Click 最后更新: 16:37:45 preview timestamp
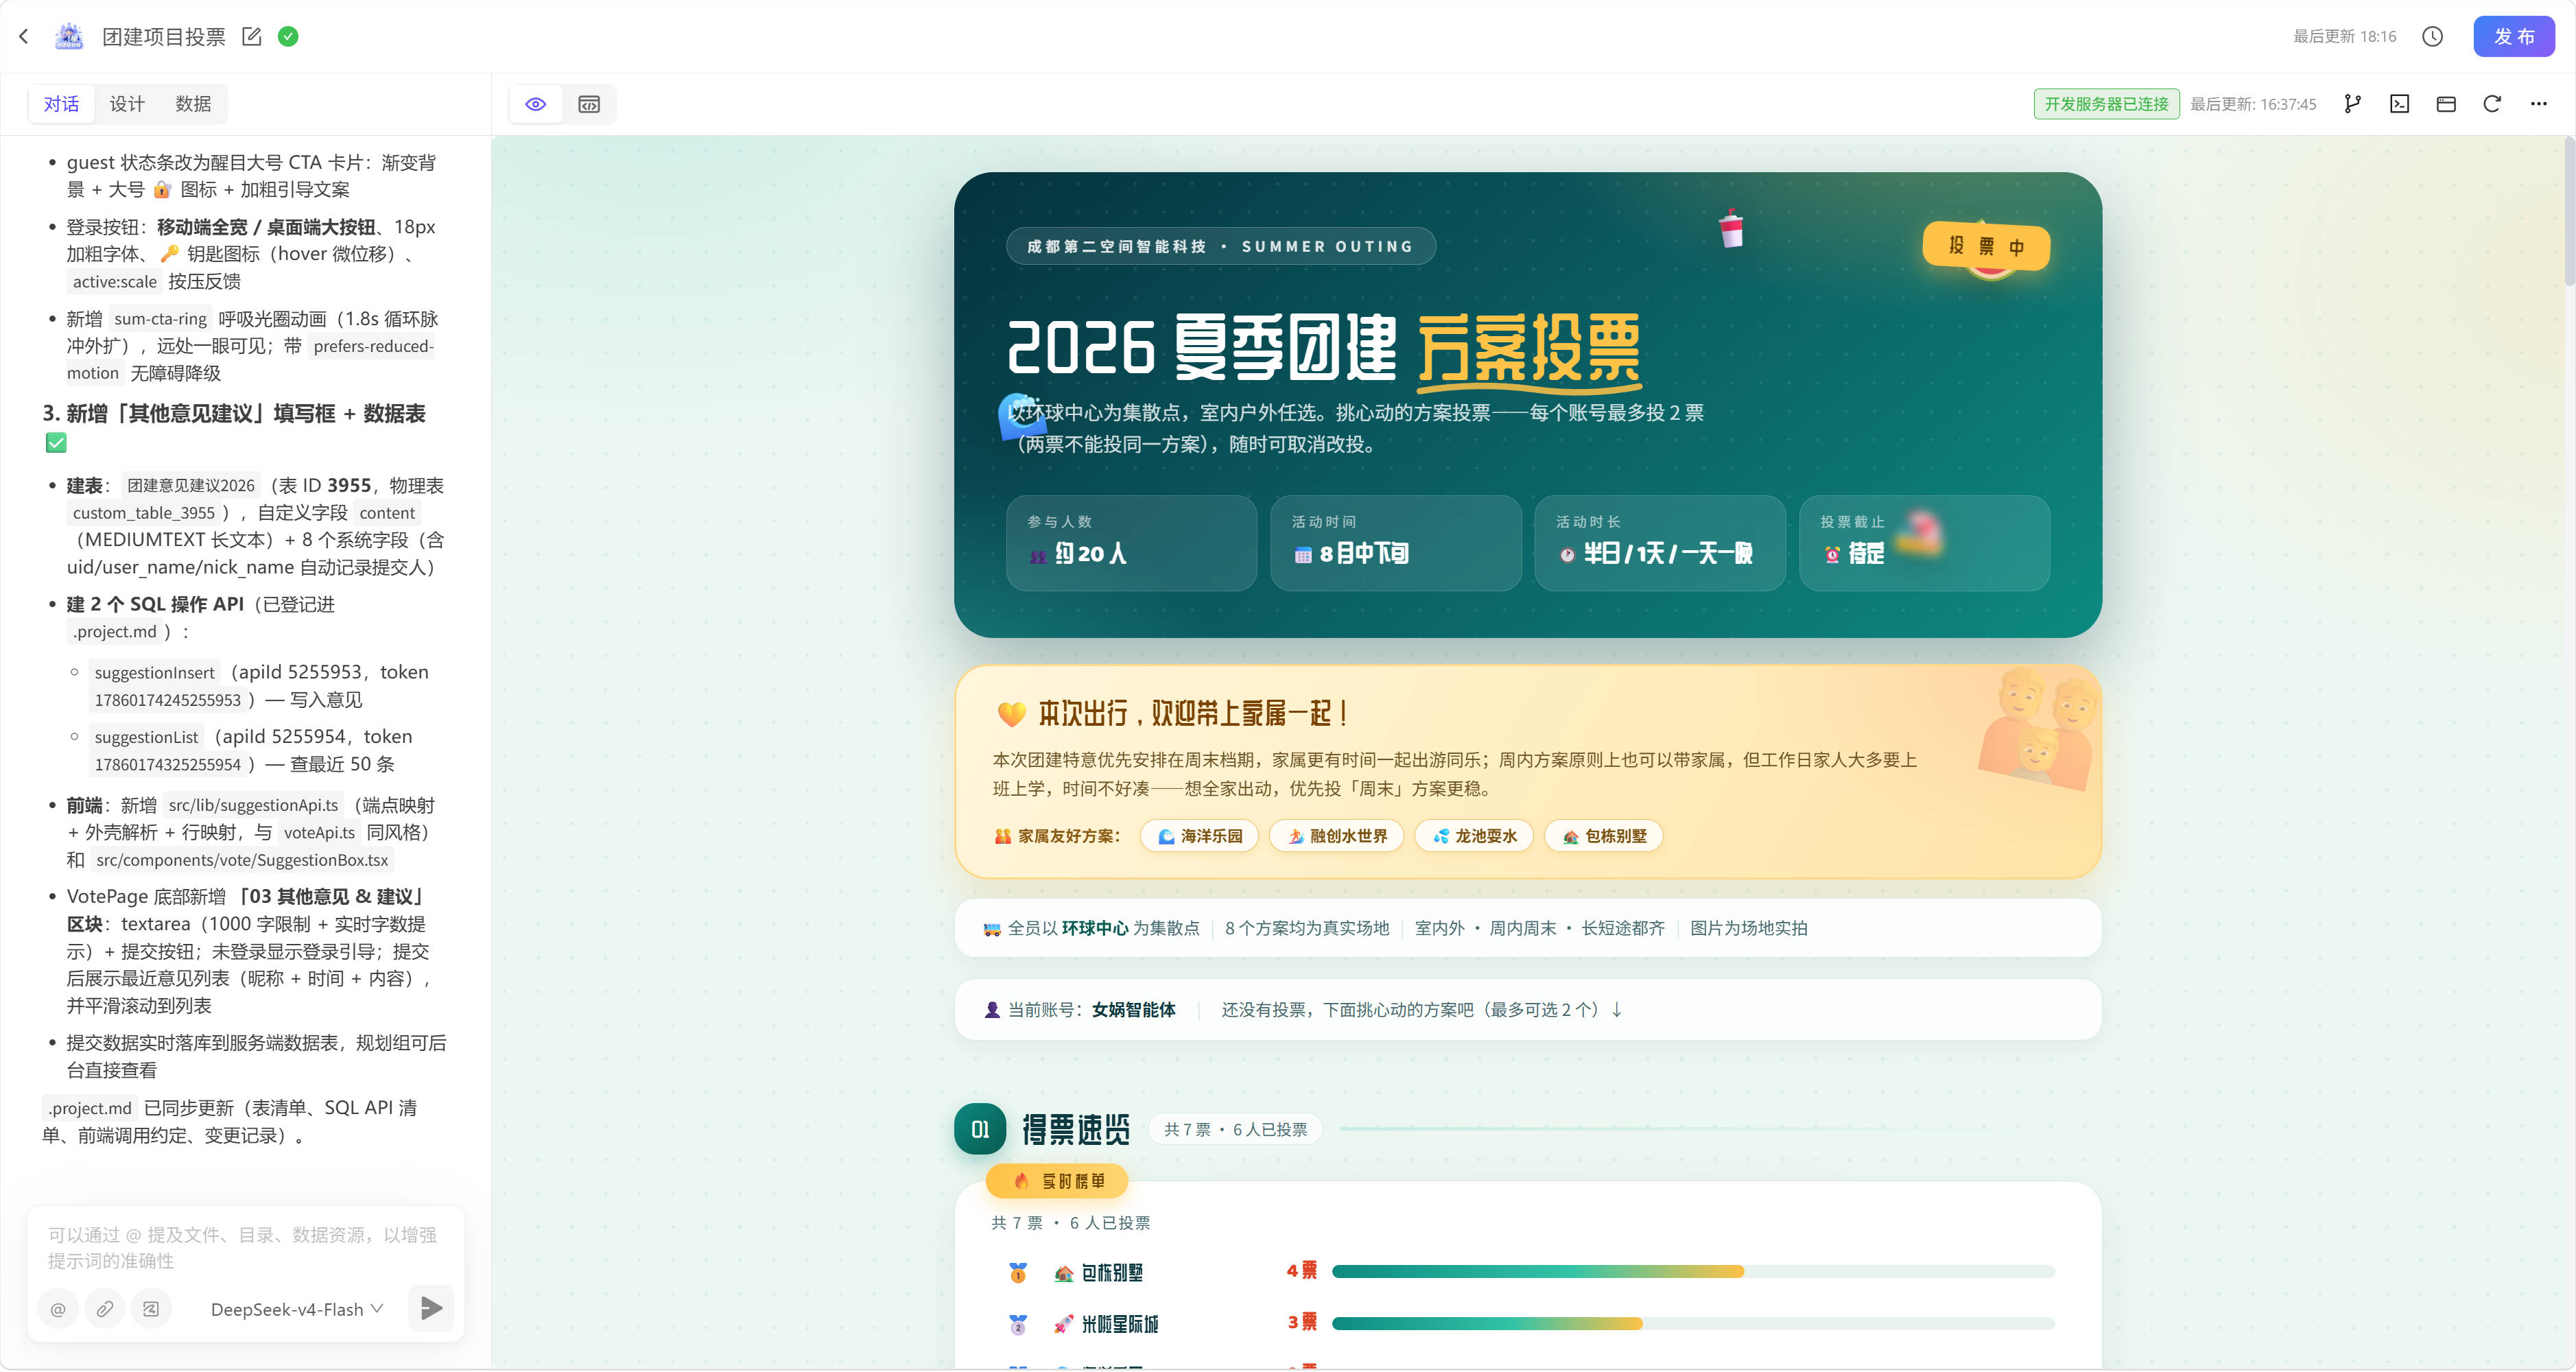Viewport: 2576px width, 1372px height. click(2253, 104)
